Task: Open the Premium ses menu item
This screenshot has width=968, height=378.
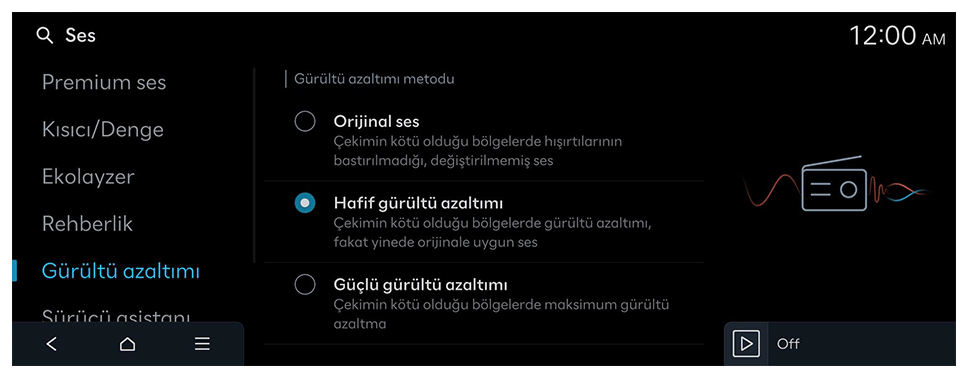Action: (x=104, y=82)
